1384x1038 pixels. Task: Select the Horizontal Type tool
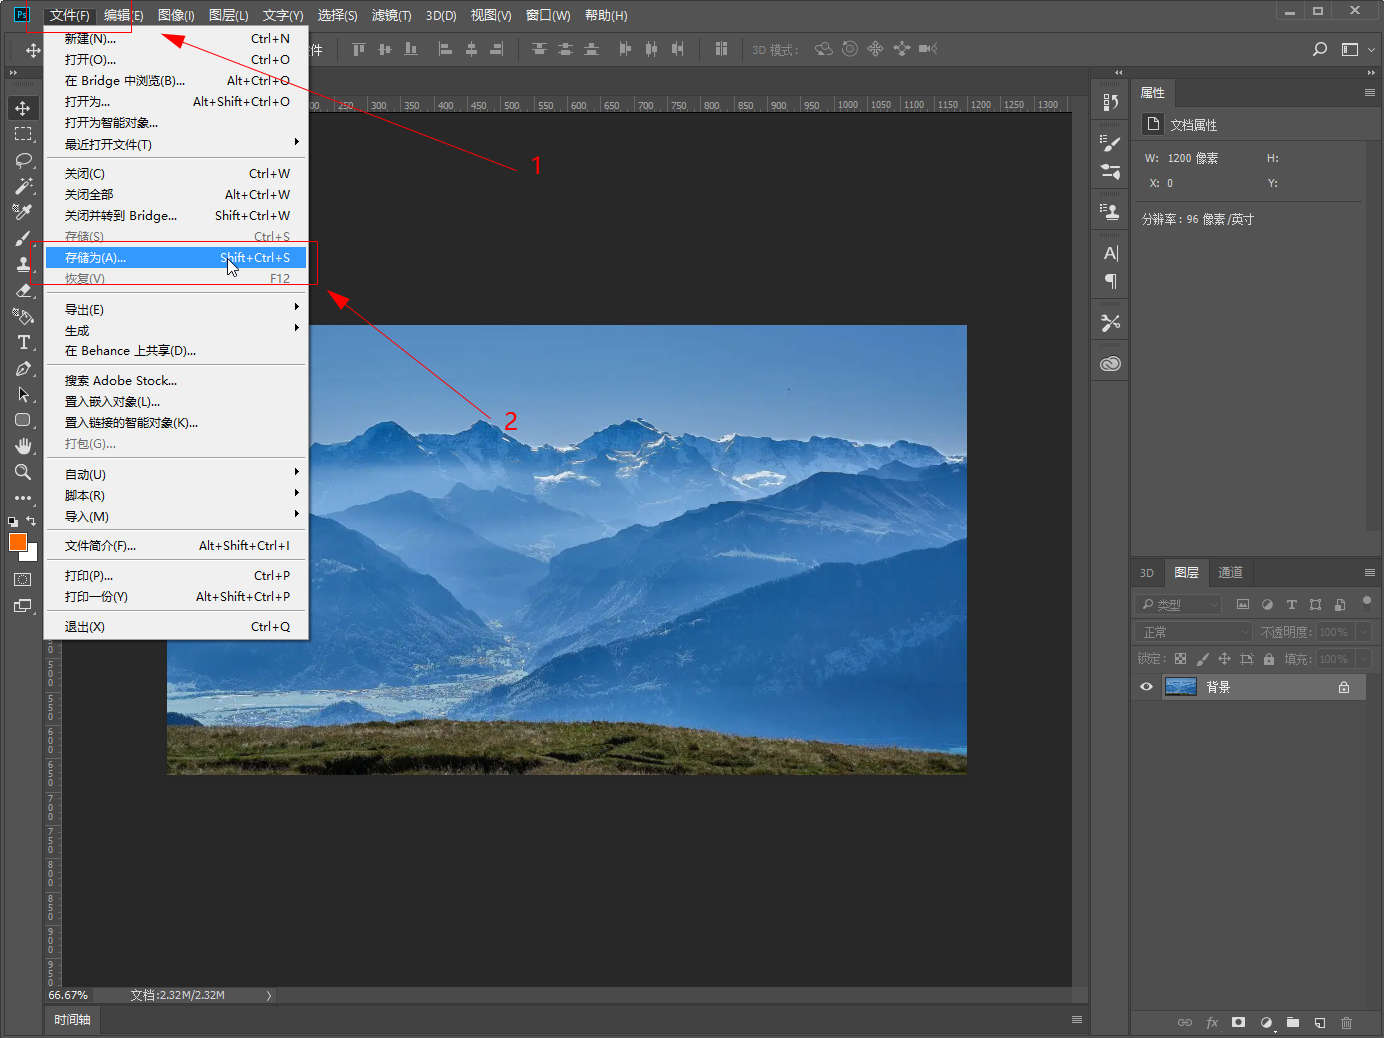tap(23, 342)
